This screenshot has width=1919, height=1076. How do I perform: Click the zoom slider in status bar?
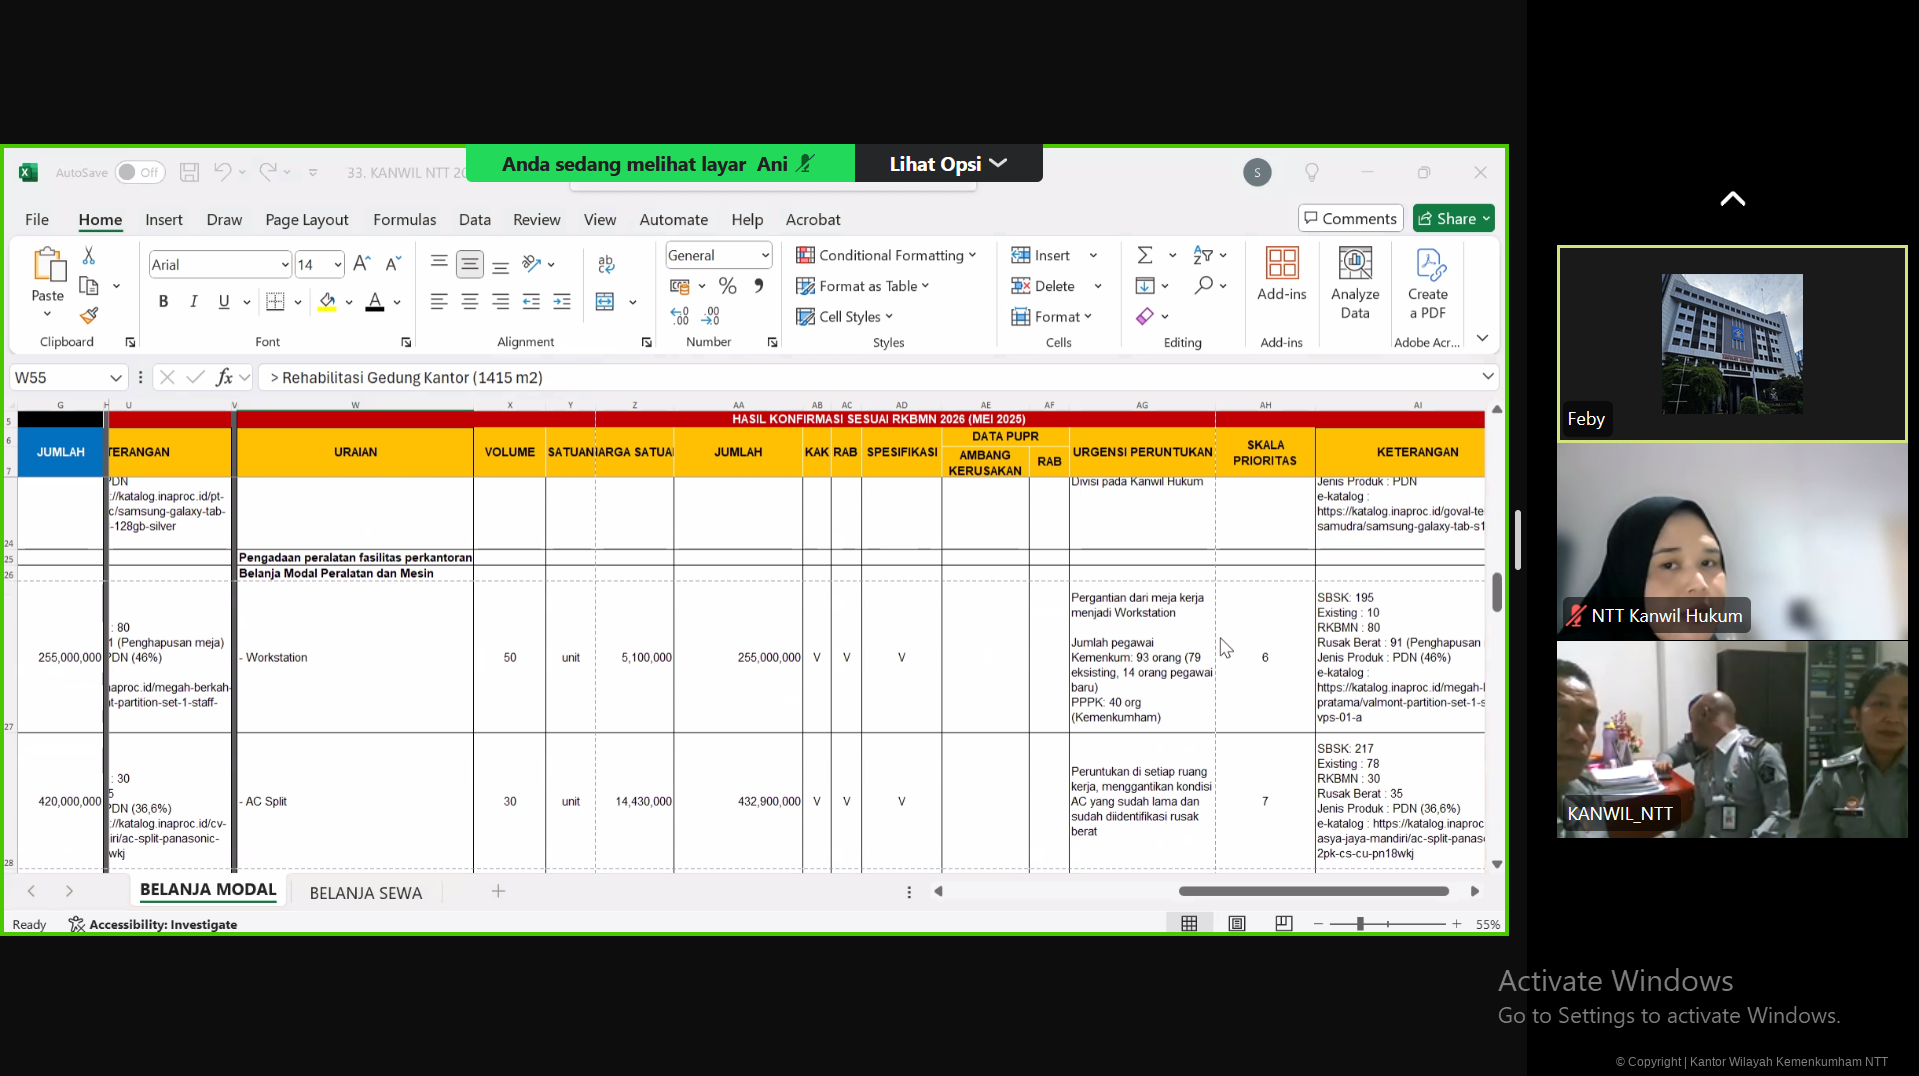1360,924
